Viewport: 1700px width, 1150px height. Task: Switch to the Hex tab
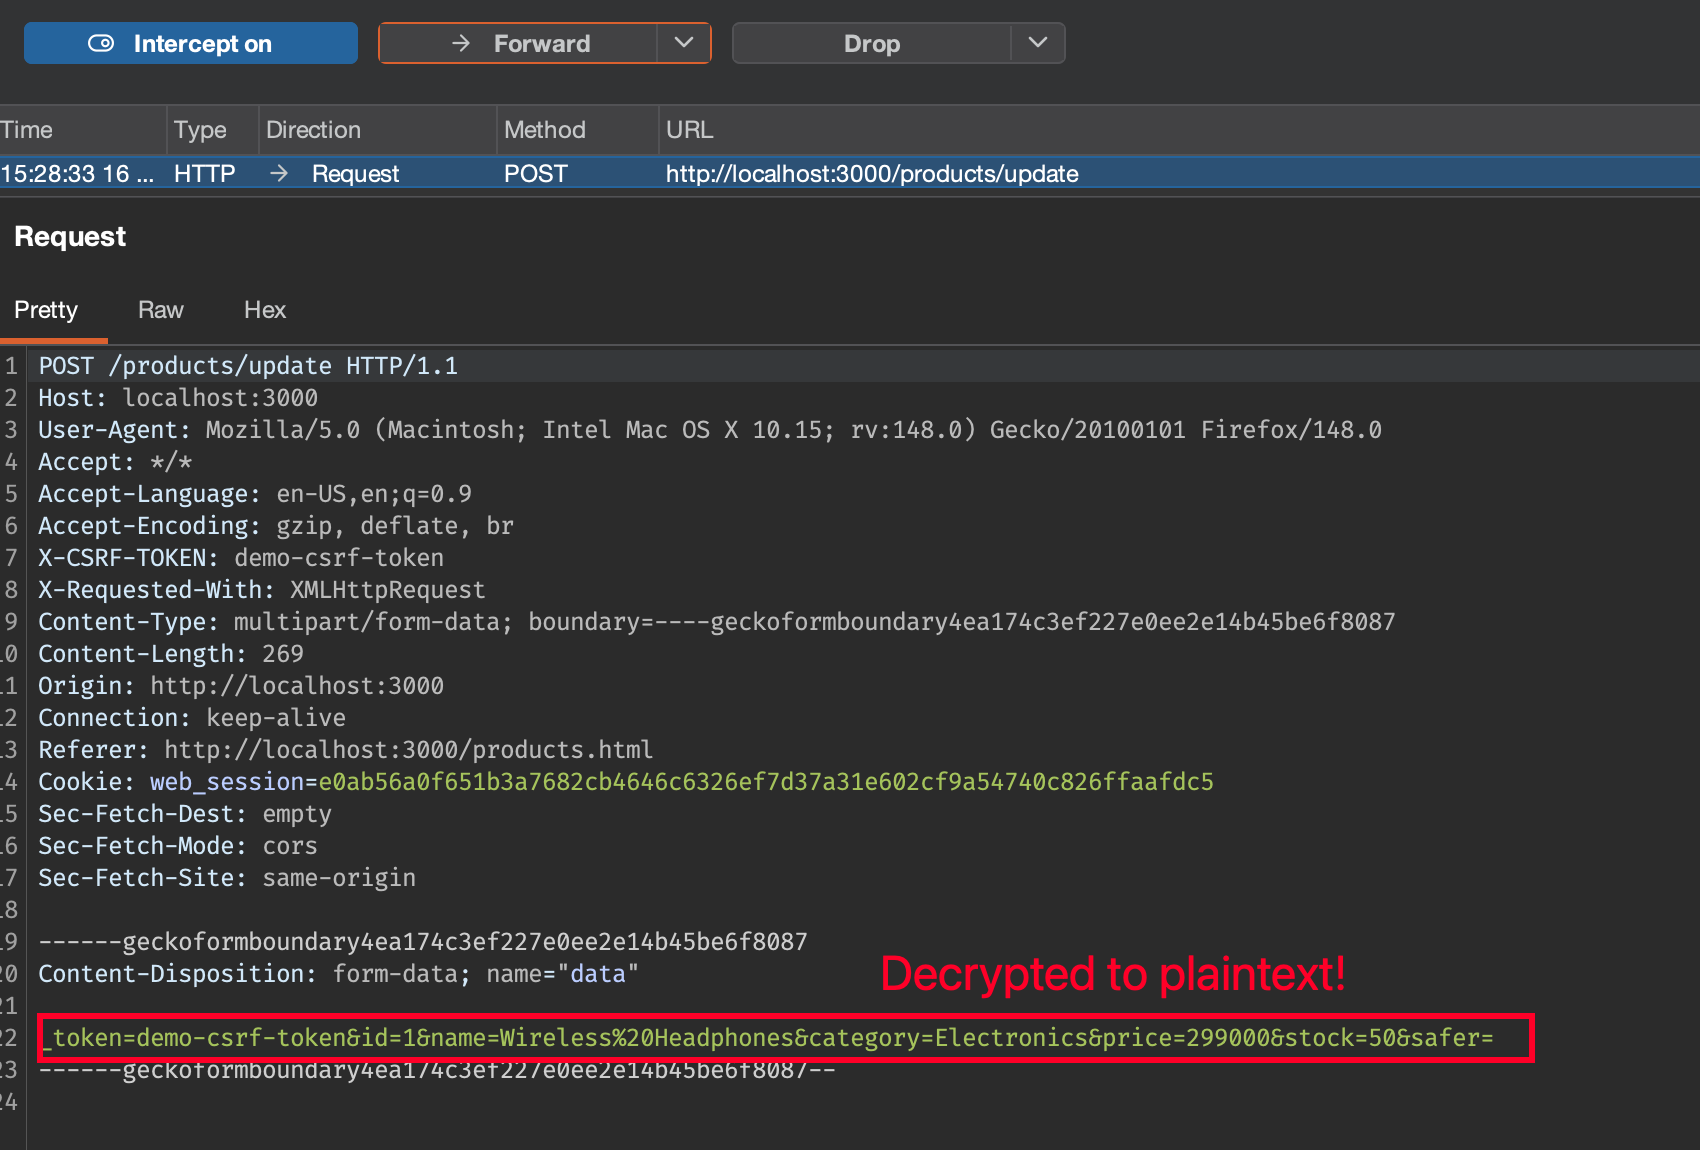tap(264, 310)
